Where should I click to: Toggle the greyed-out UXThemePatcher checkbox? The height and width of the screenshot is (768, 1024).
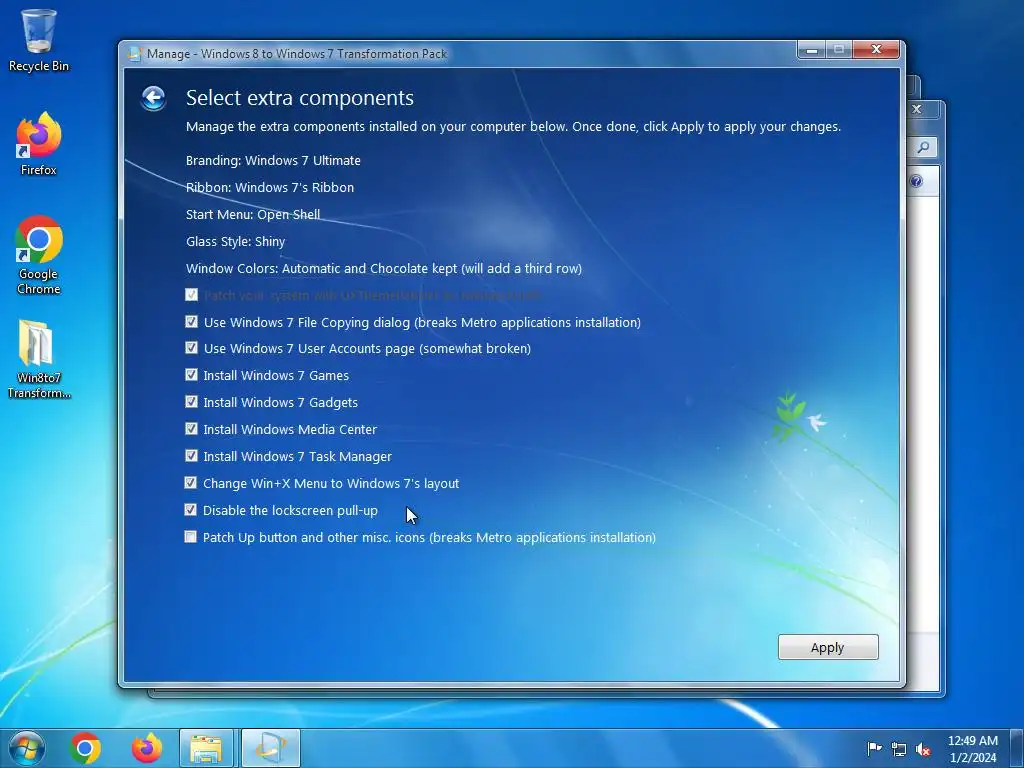[191, 295]
